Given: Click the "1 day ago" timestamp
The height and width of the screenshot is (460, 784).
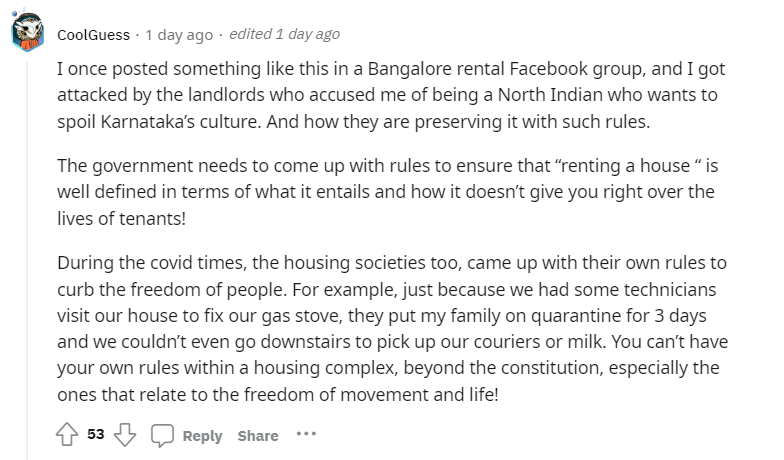Looking at the screenshot, I should pyautogui.click(x=179, y=35).
